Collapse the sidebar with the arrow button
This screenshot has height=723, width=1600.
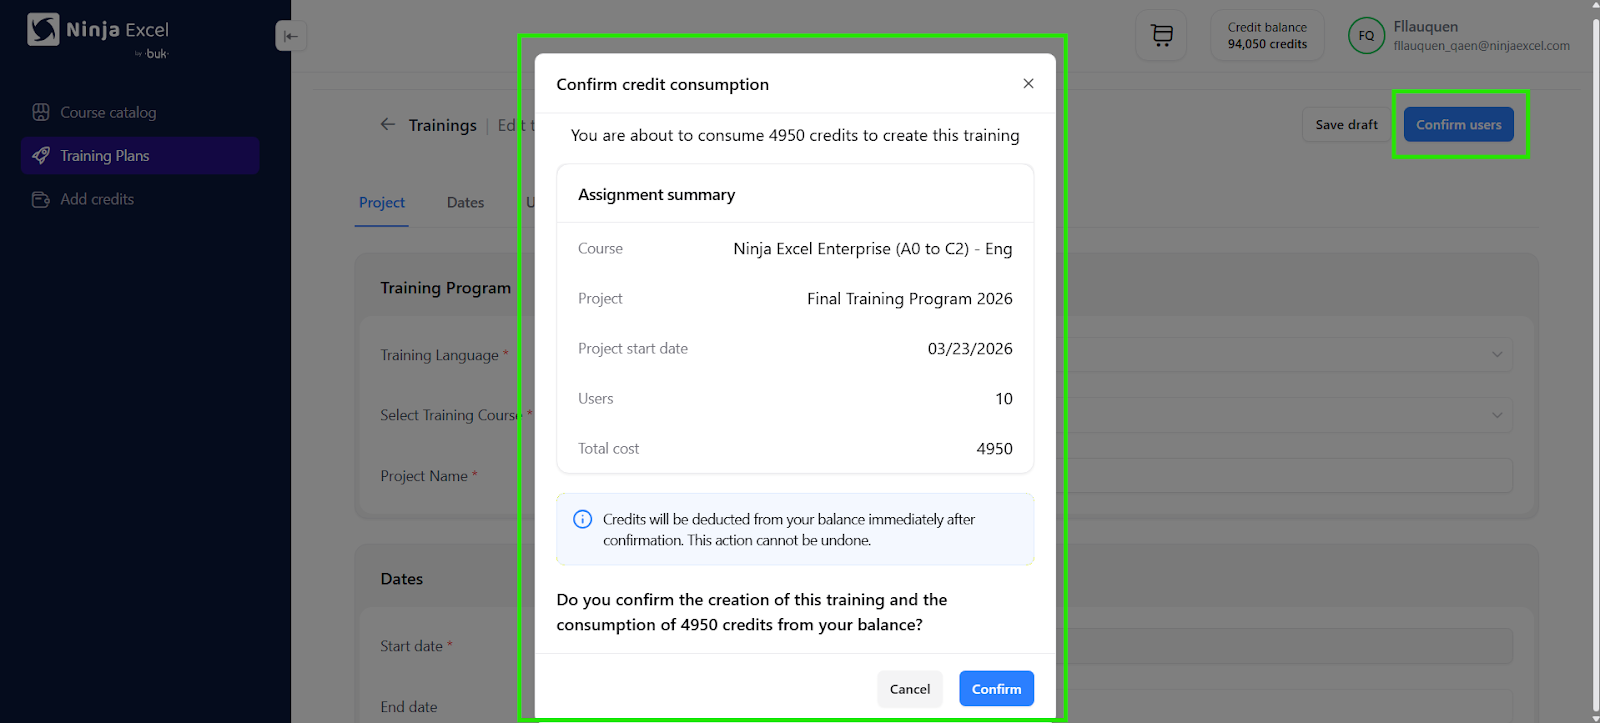(290, 36)
